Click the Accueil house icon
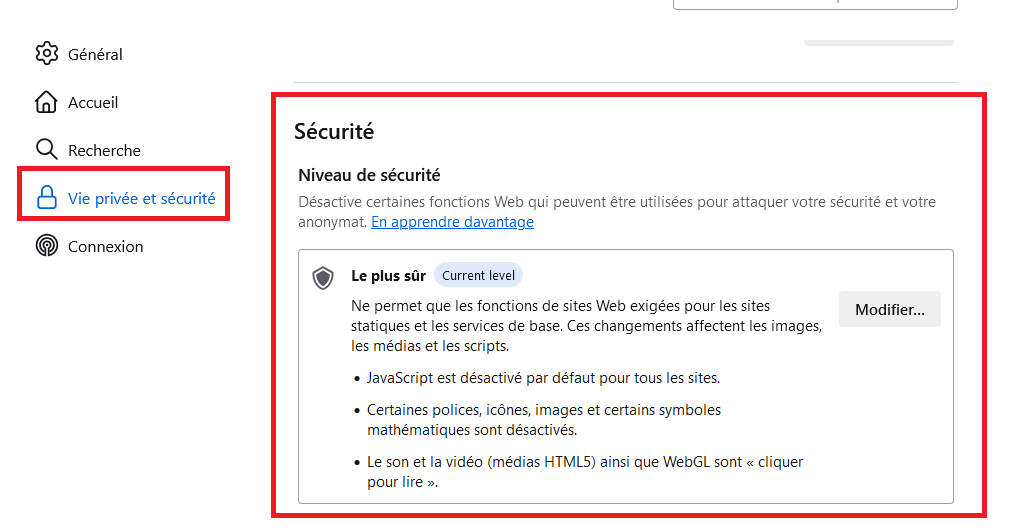 46,102
